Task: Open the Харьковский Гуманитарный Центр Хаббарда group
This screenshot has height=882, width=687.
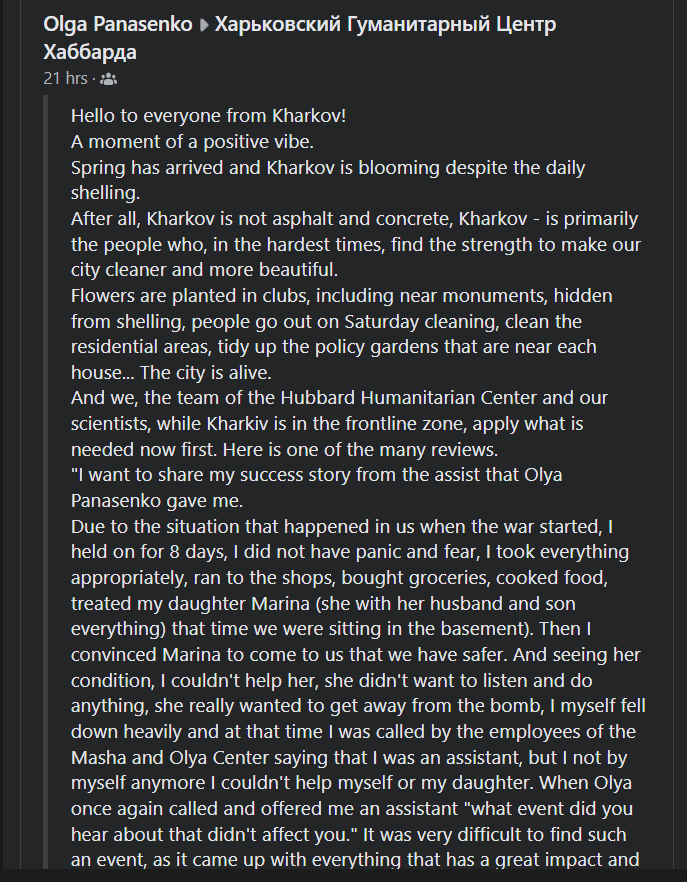Action: pos(385,24)
